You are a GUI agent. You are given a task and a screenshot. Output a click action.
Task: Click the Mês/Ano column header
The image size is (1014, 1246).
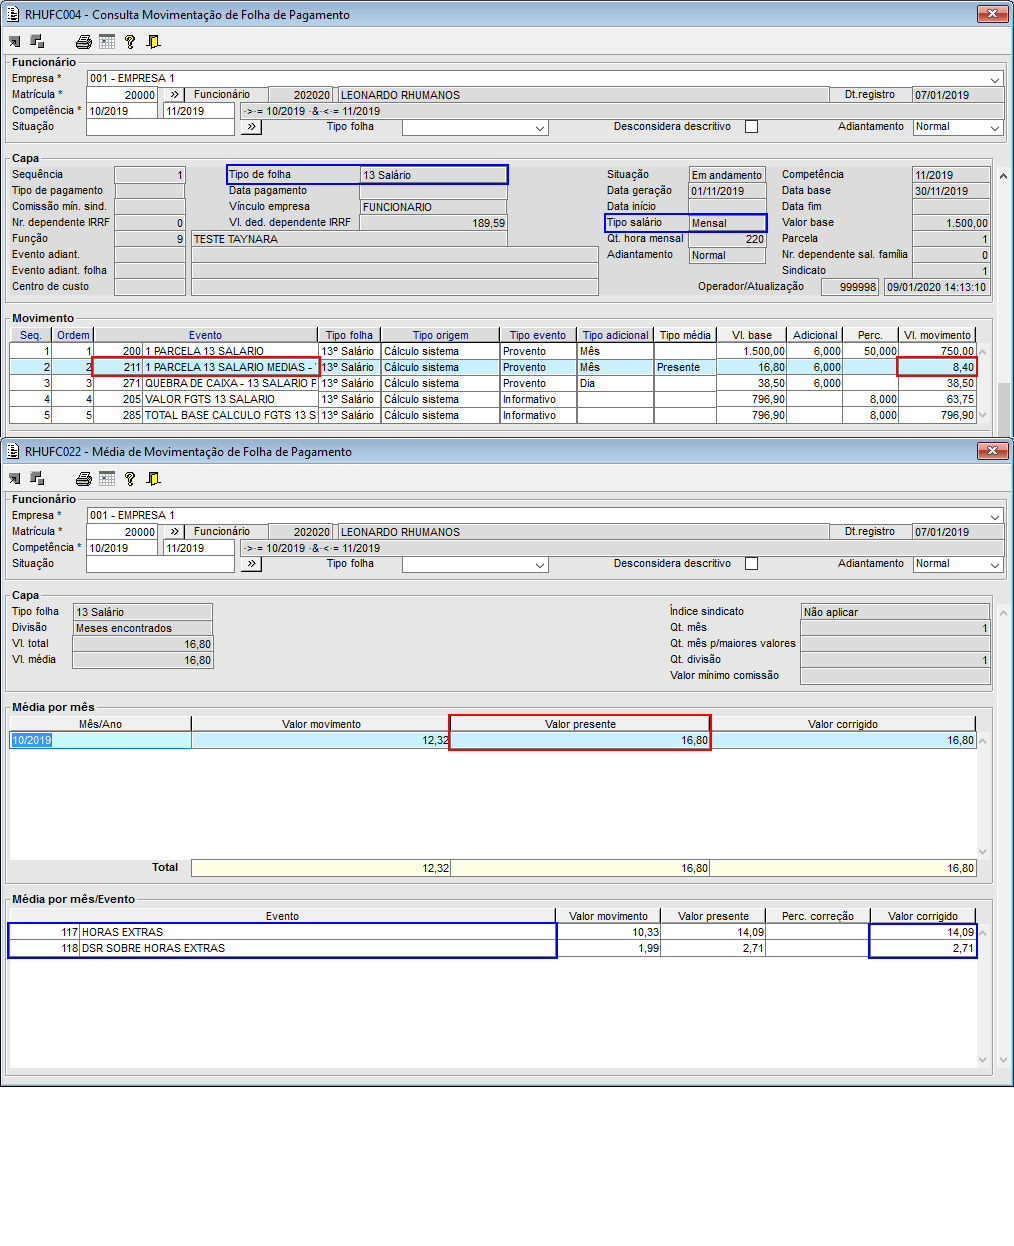[x=100, y=724]
